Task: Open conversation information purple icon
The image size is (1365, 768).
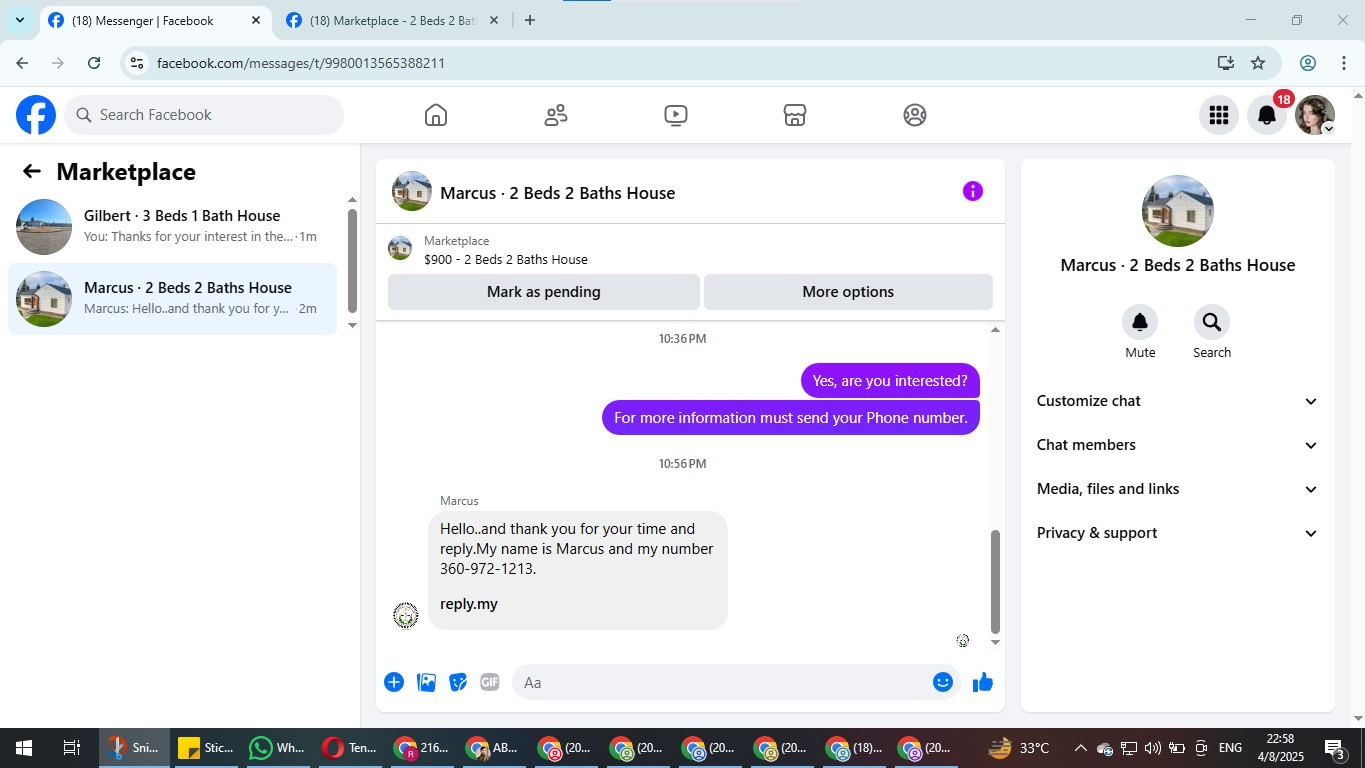Action: [973, 191]
